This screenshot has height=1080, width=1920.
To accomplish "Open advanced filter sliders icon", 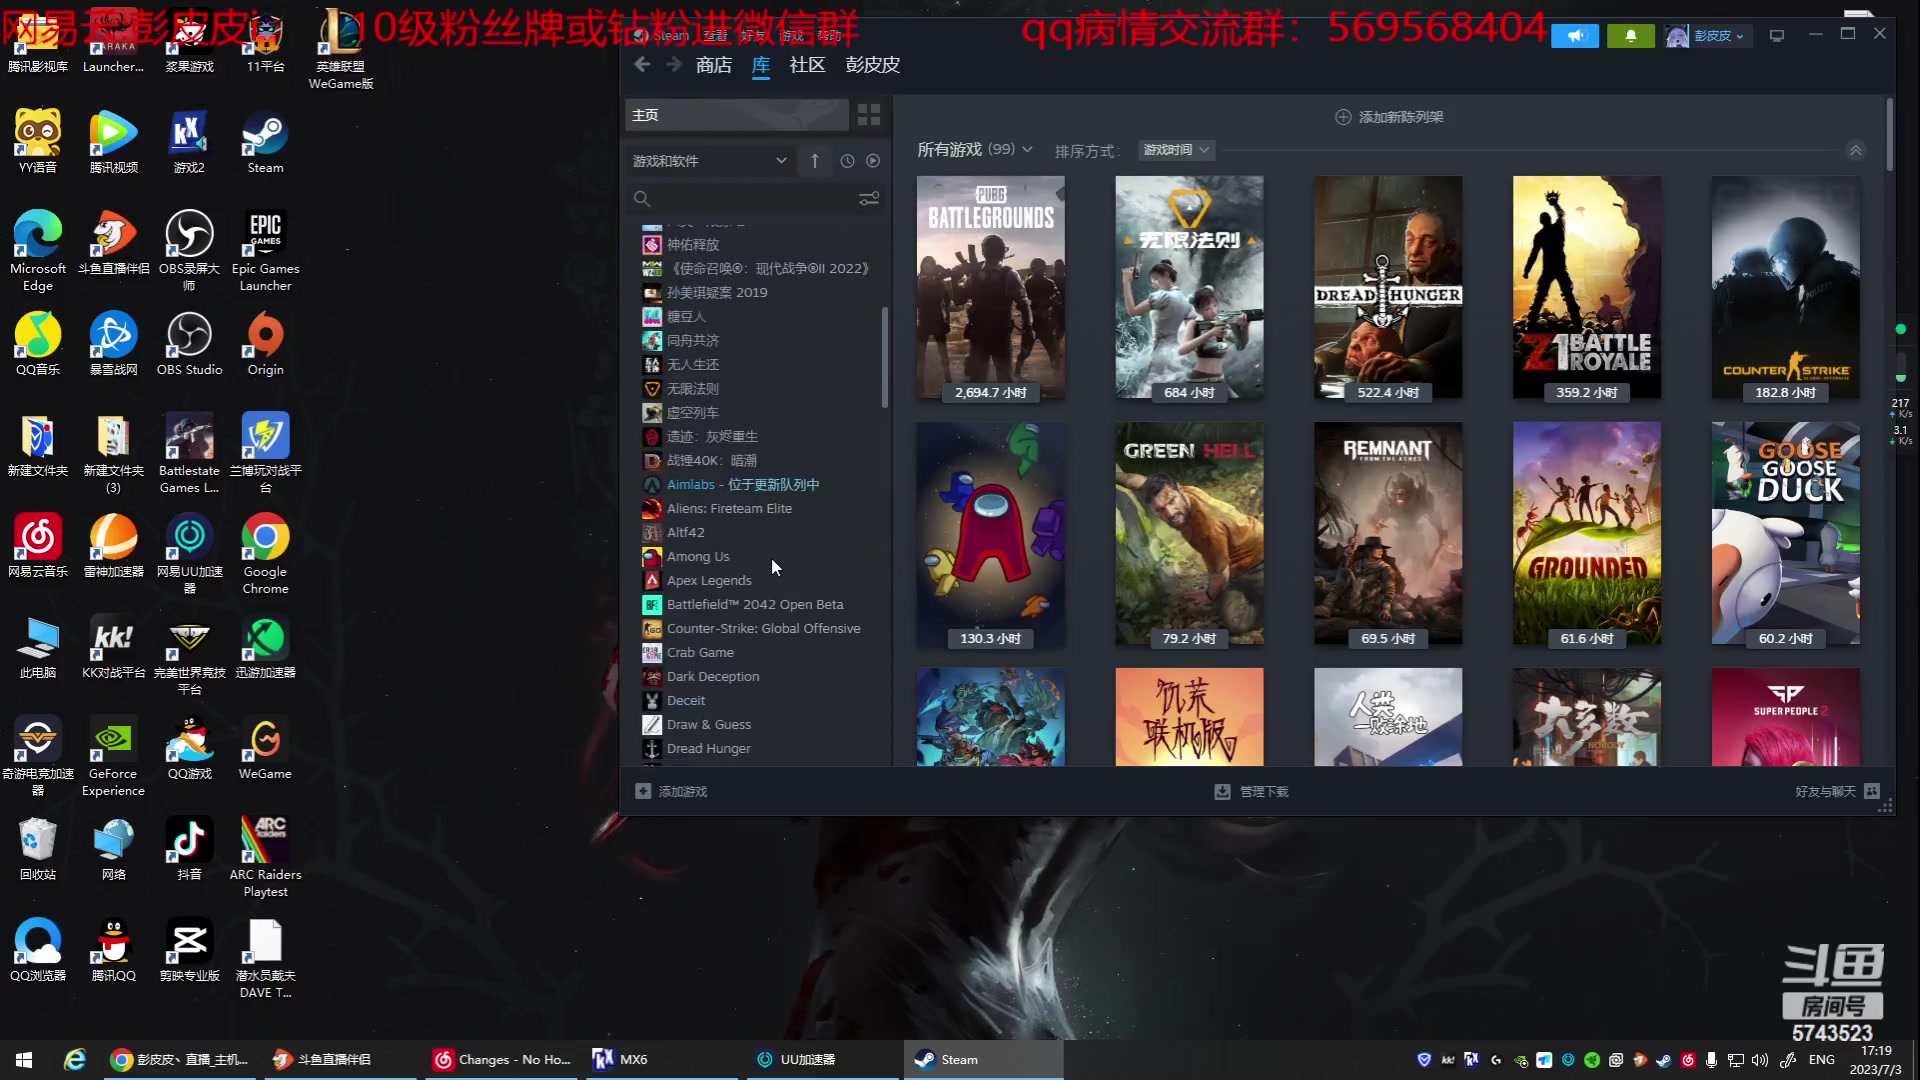I will tap(869, 199).
